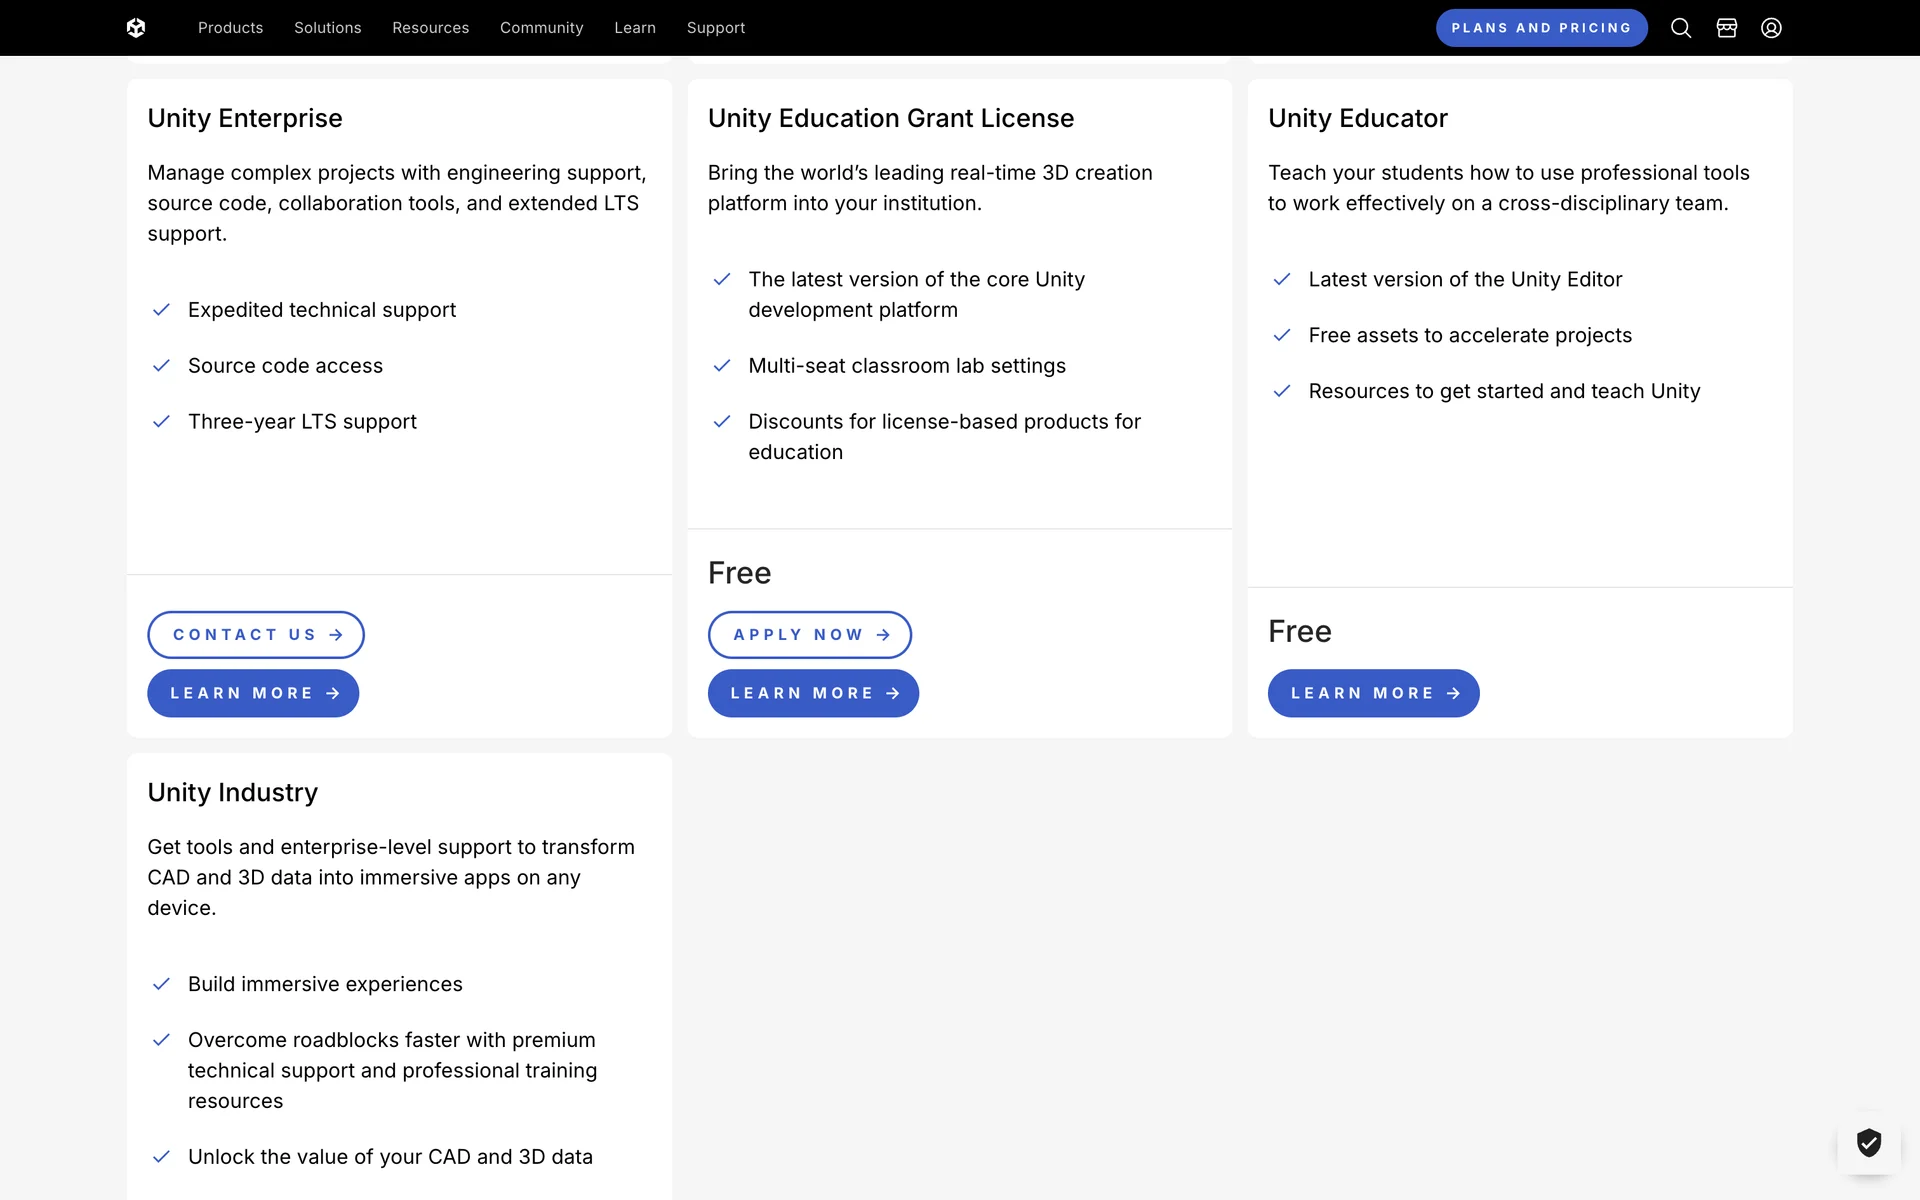Open the Asset Store icon
Screen dimensions: 1920x1200
1726,28
